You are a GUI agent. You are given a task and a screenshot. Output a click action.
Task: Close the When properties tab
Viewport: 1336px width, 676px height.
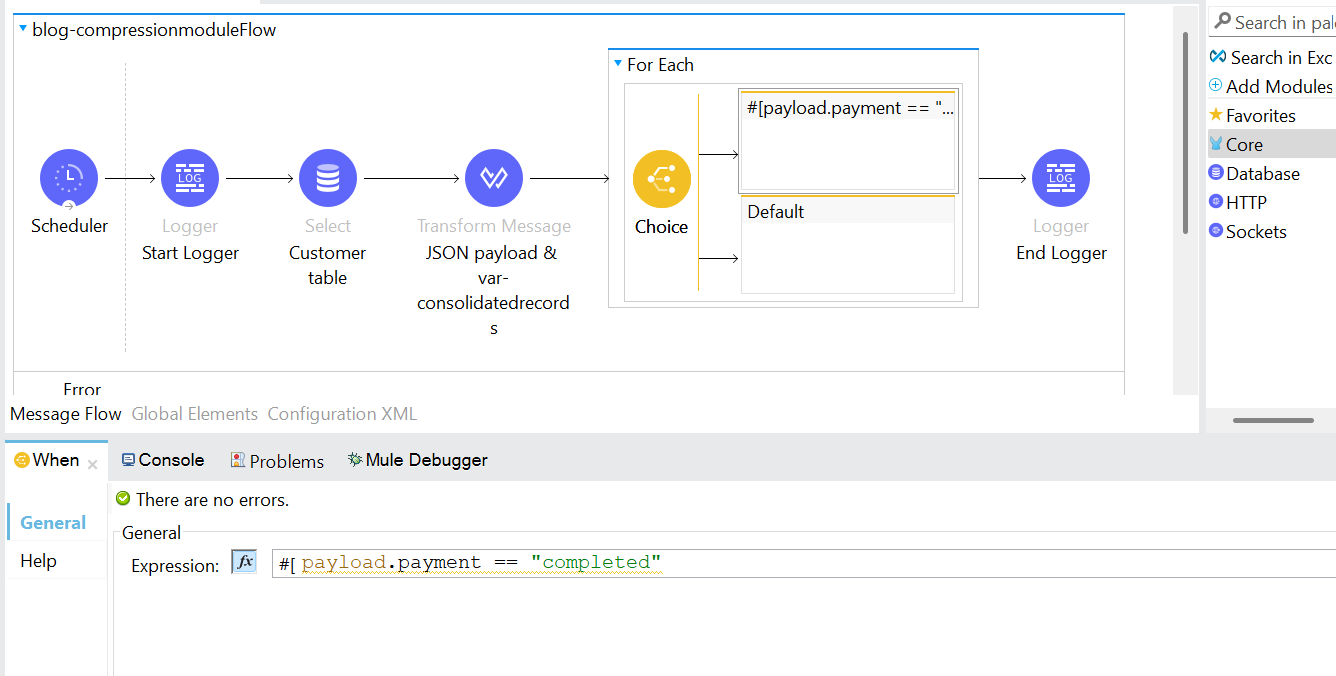(92, 464)
